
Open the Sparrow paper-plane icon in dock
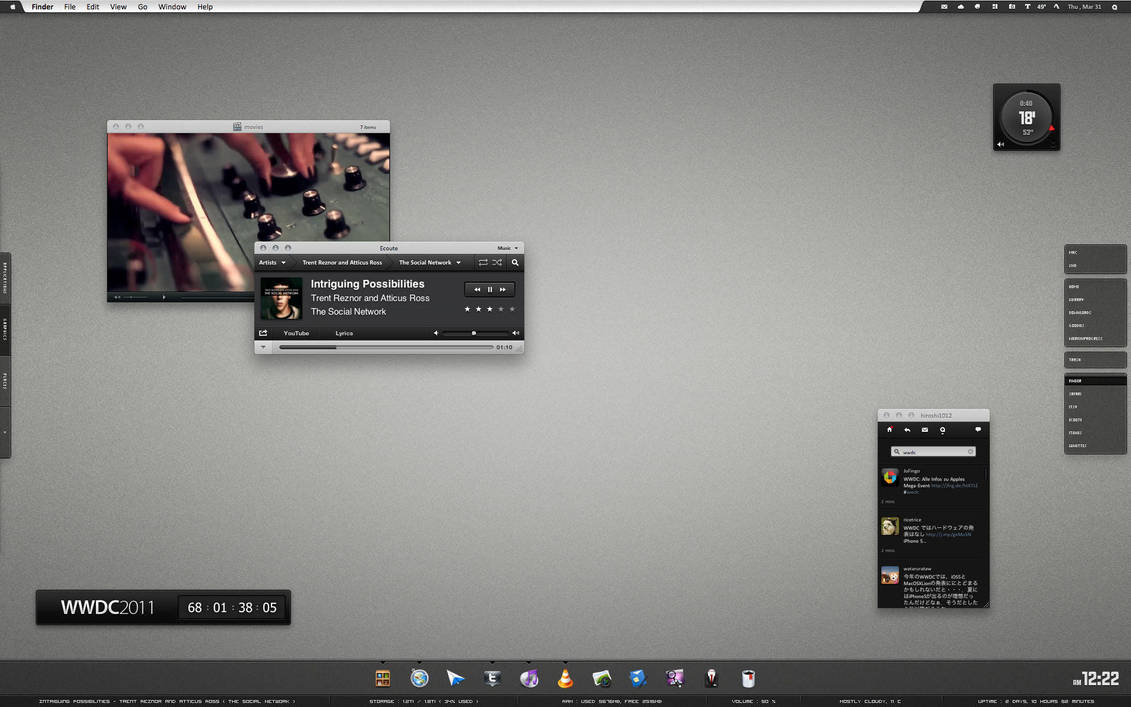pos(455,678)
